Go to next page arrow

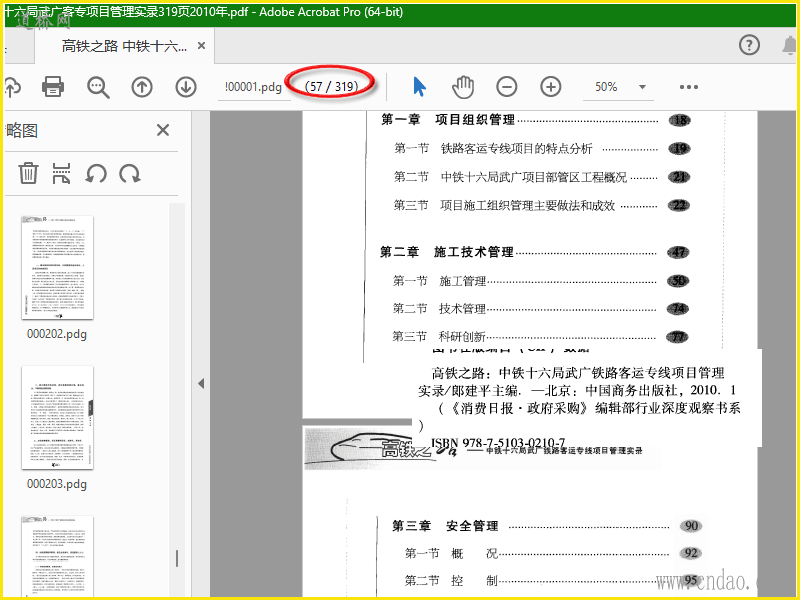(x=186, y=87)
